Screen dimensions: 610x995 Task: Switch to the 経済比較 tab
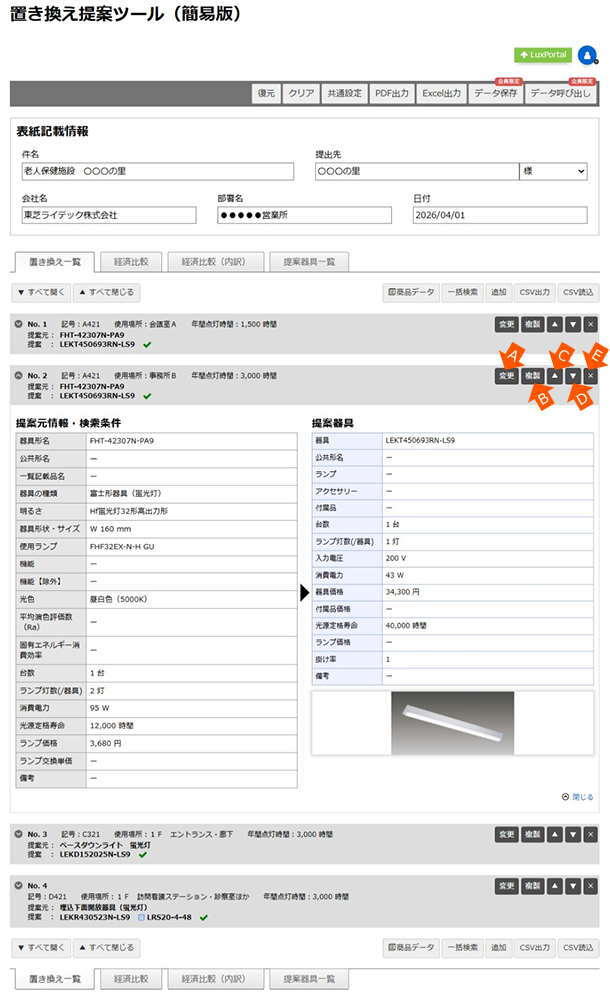[x=131, y=262]
